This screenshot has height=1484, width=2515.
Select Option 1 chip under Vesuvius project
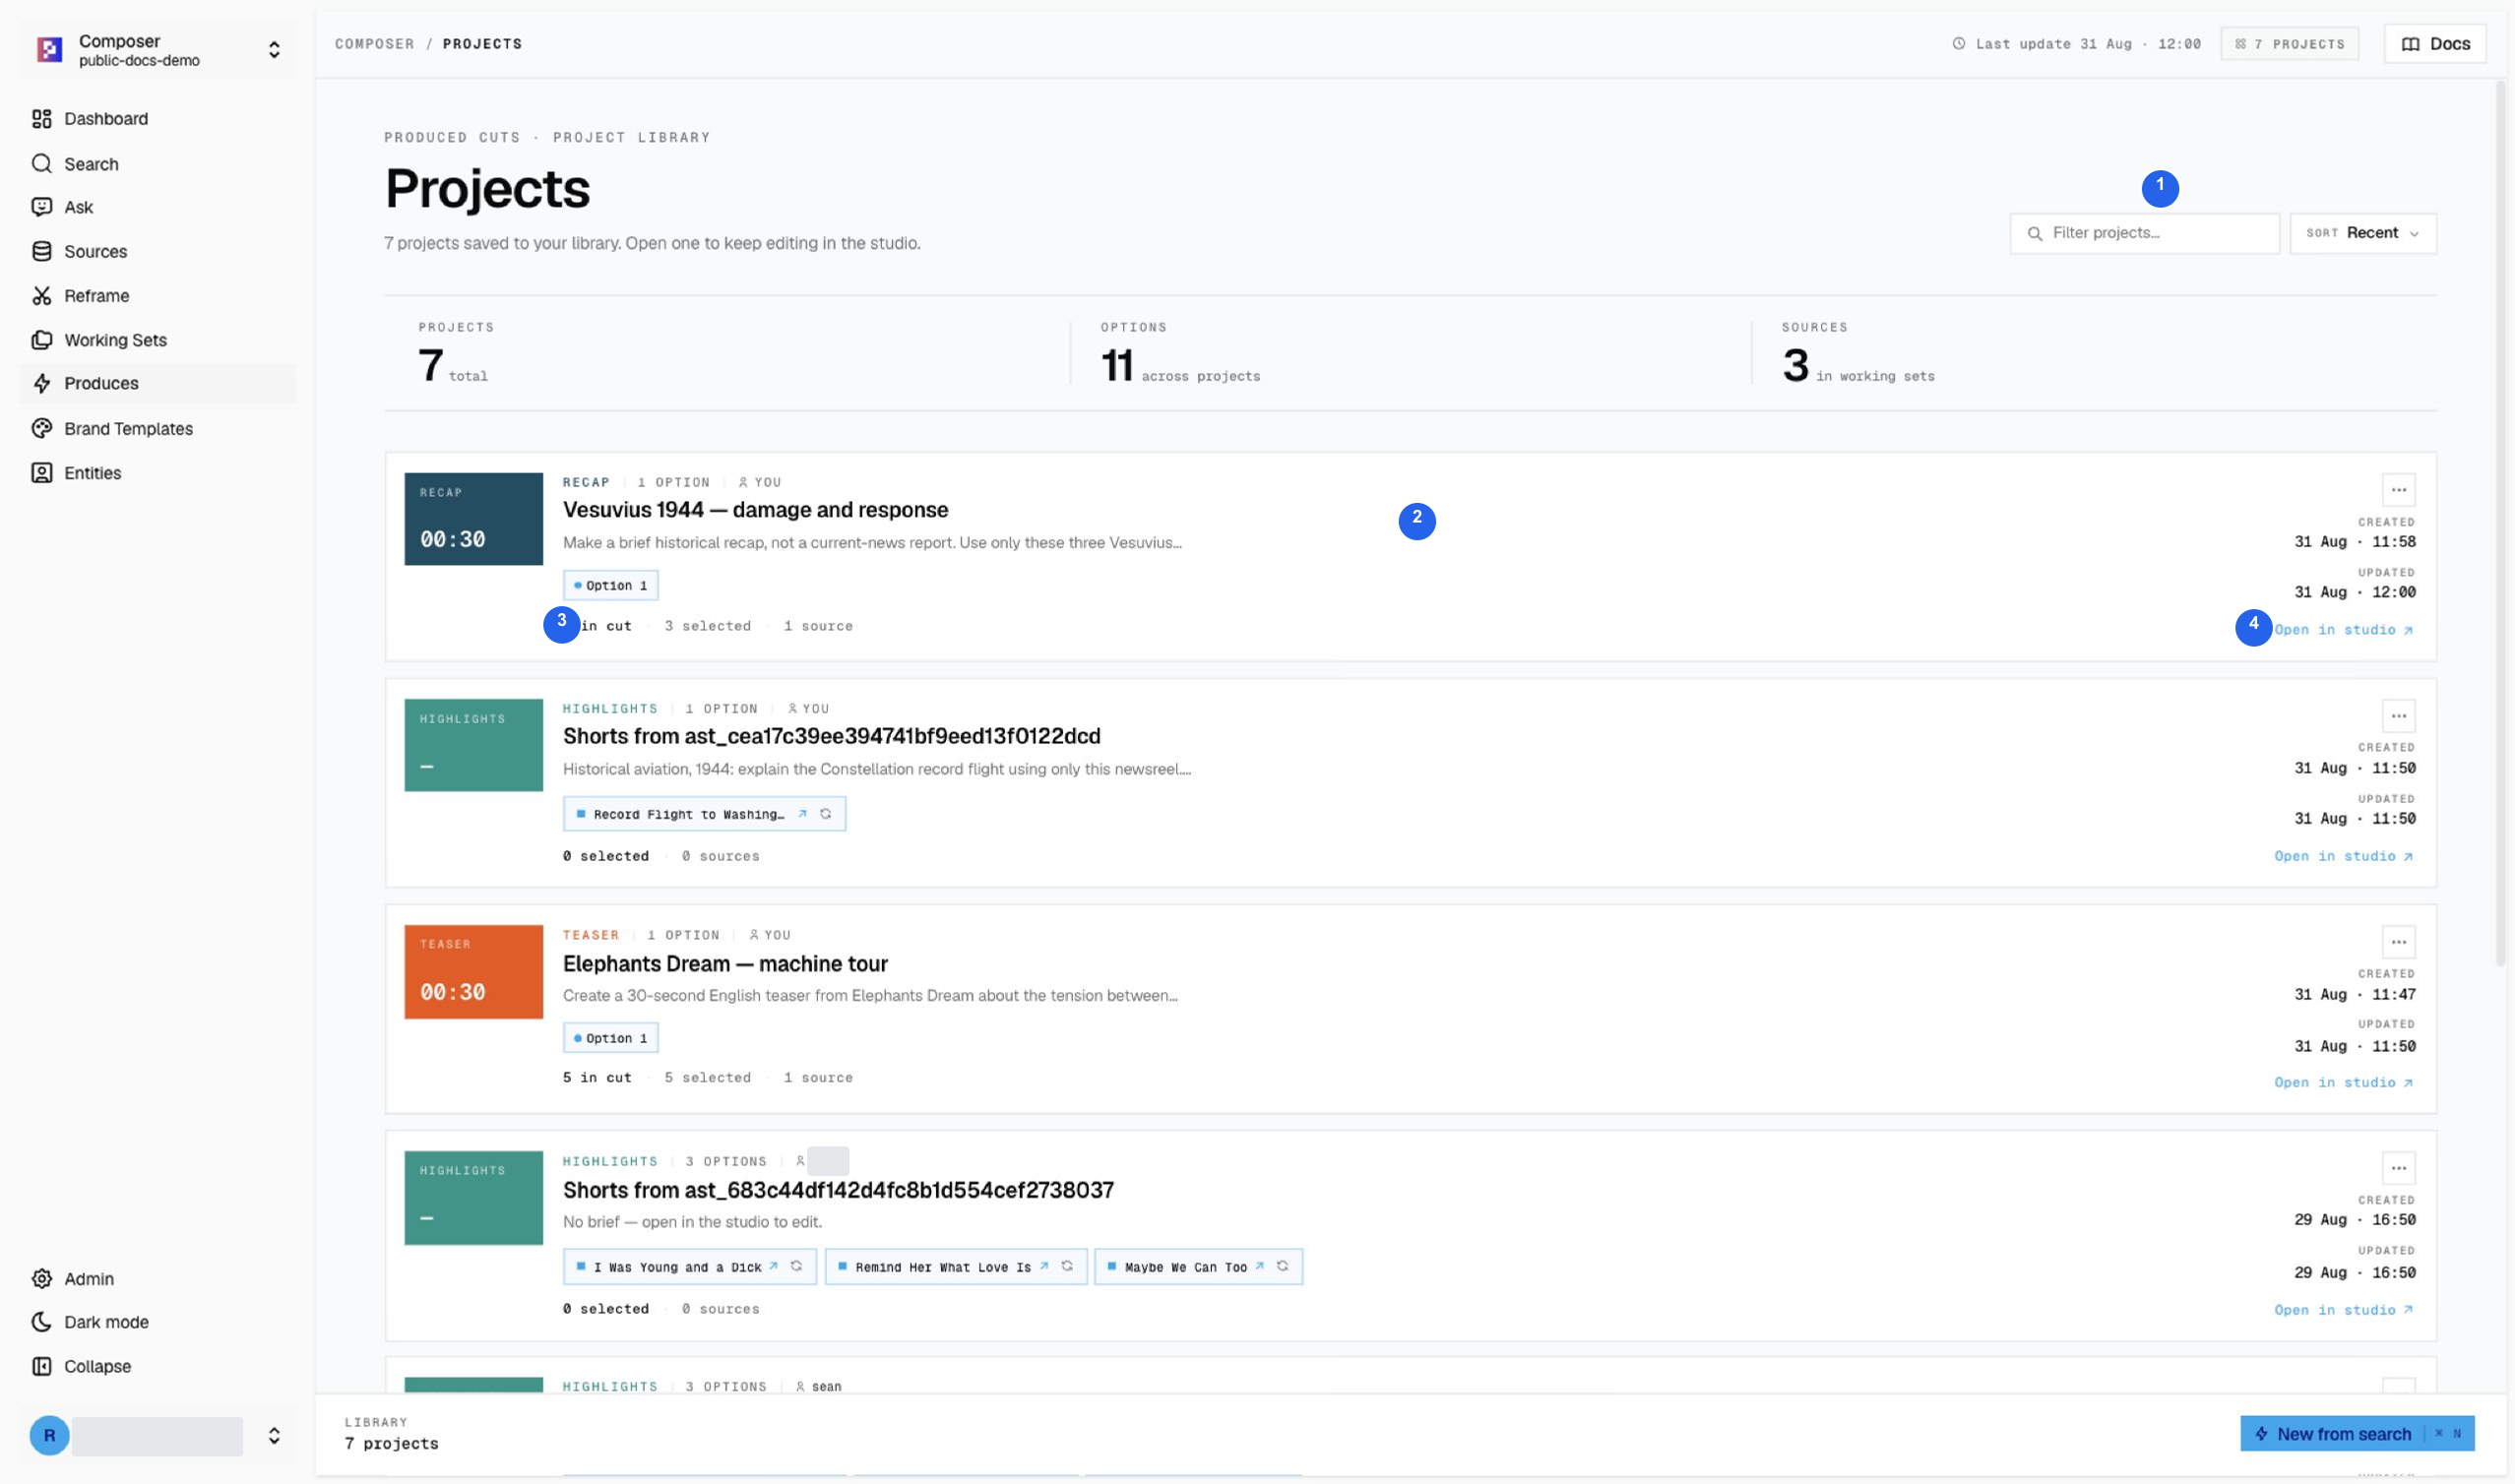click(x=611, y=585)
